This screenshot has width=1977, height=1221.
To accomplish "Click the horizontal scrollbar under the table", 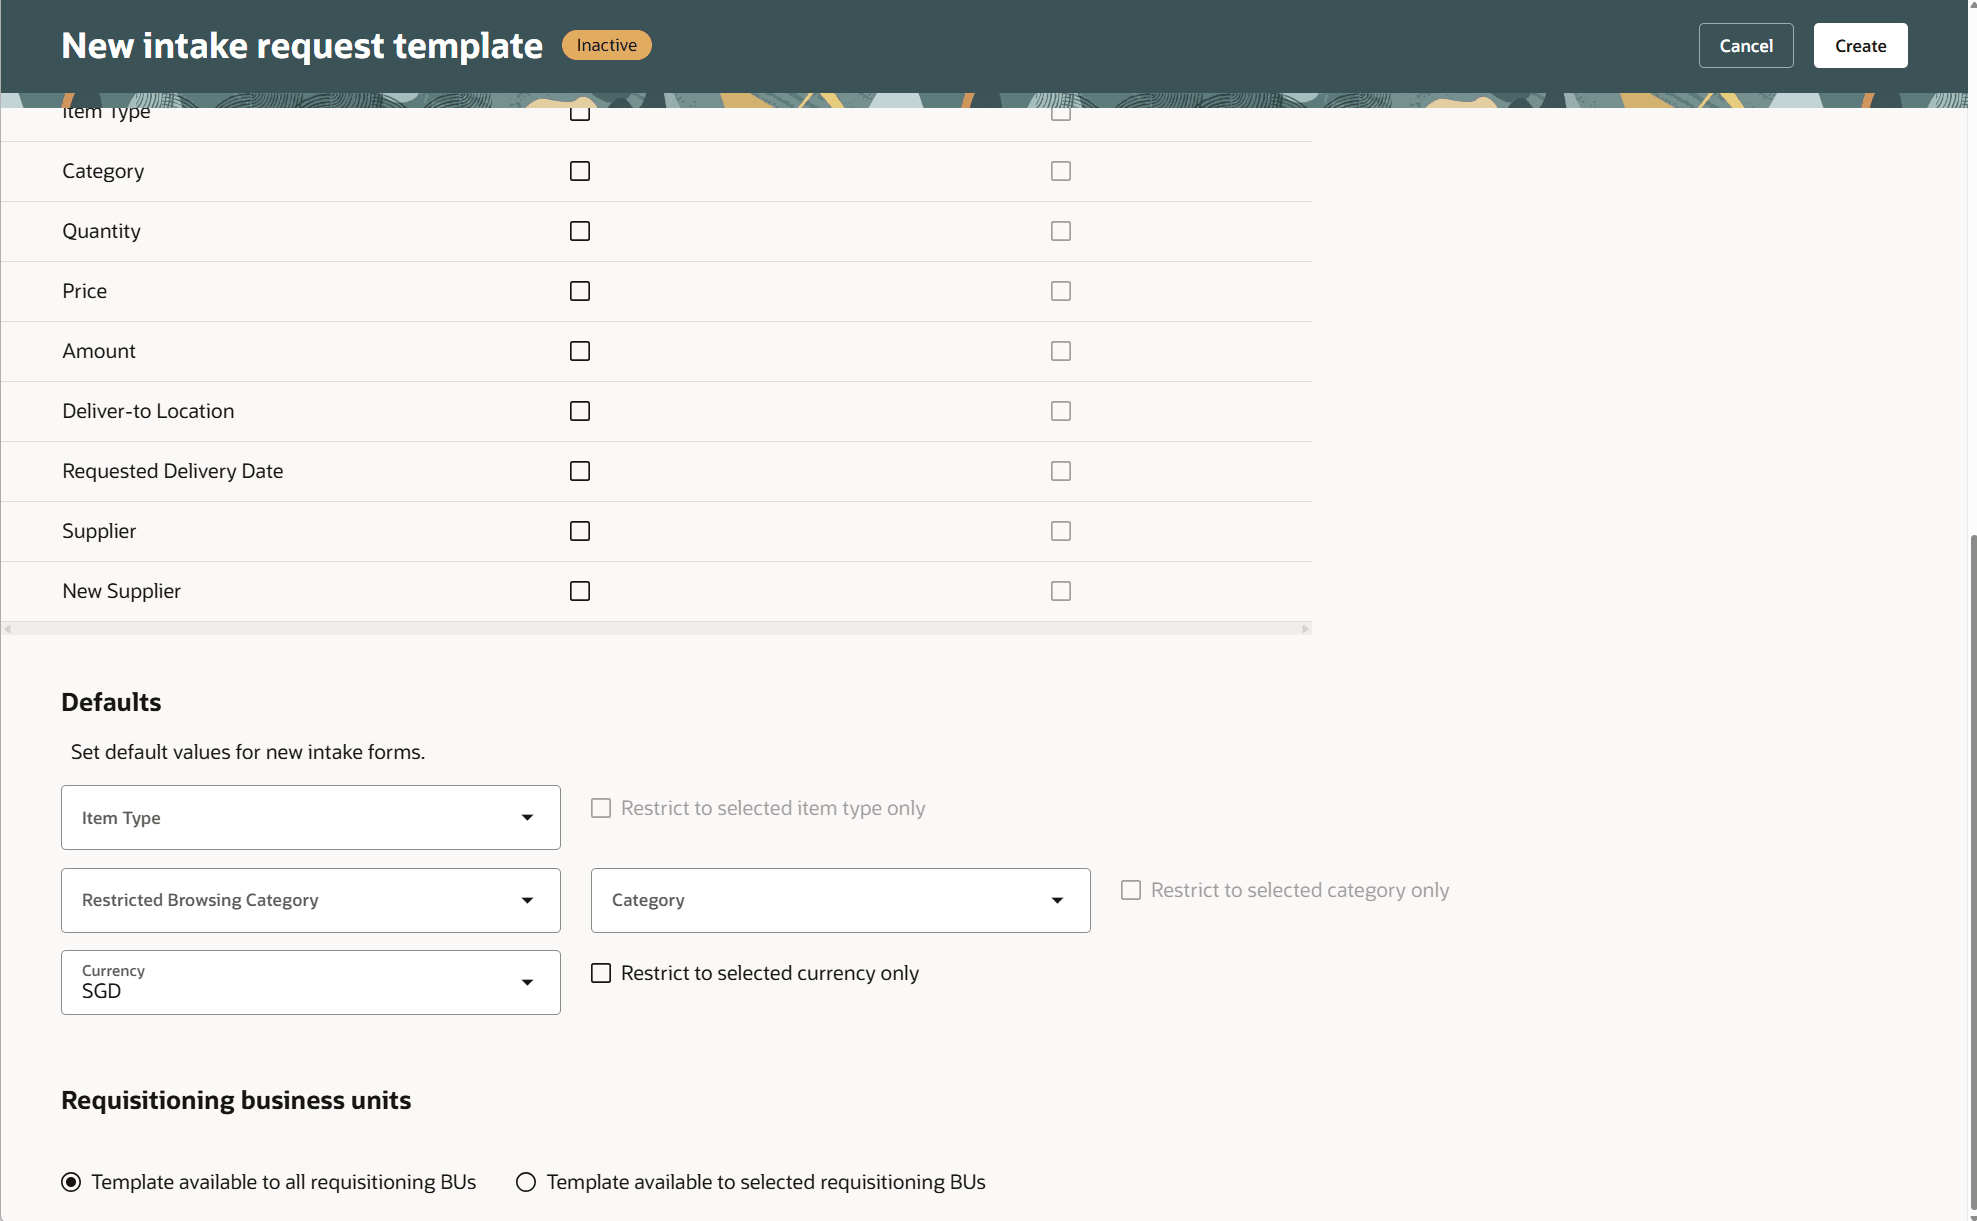I will click(x=656, y=629).
